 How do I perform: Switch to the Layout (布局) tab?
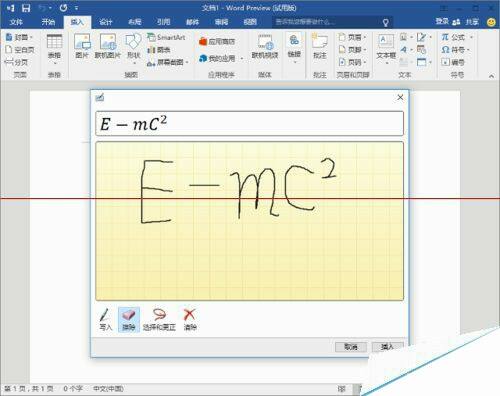[x=135, y=22]
